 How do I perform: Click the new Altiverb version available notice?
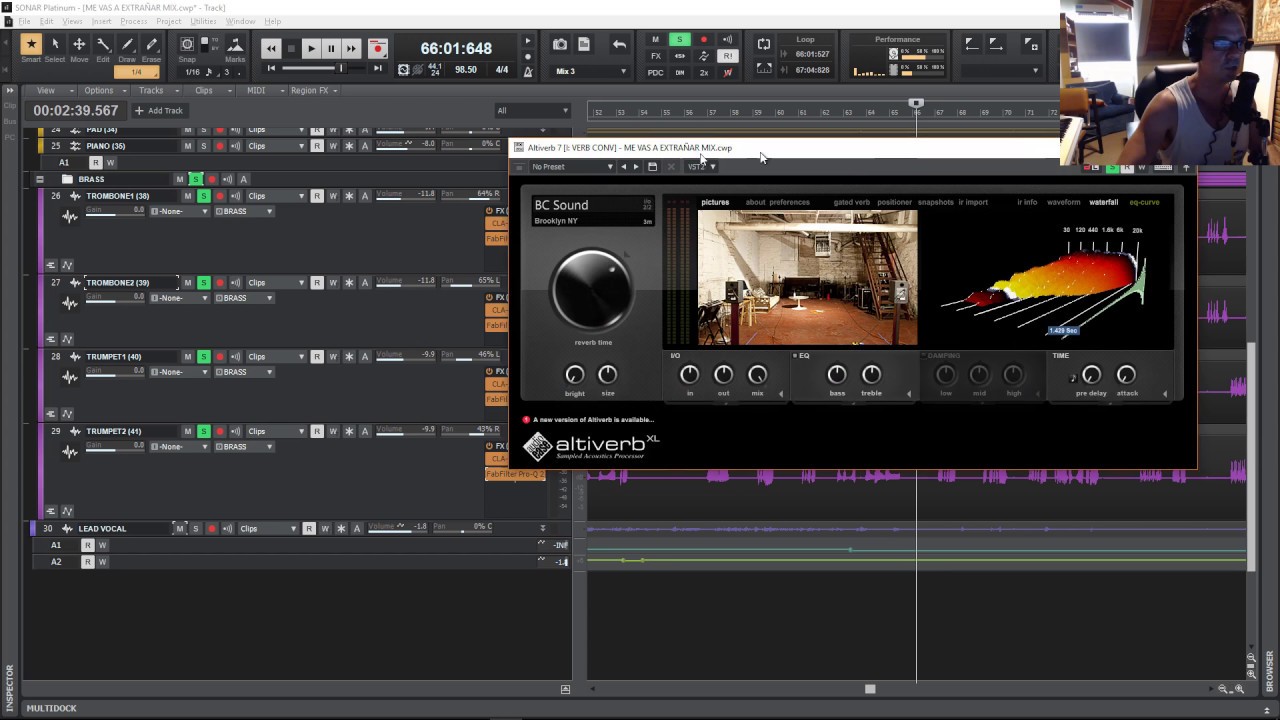pyautogui.click(x=587, y=420)
